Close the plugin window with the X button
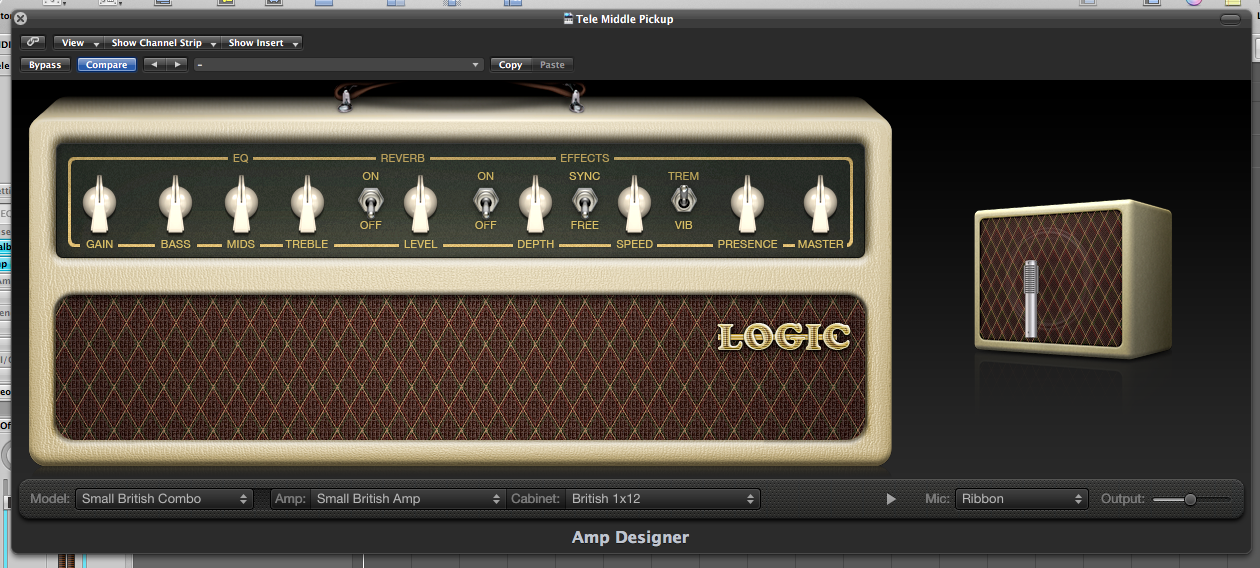Screen dimensions: 1260x568 click(21, 18)
